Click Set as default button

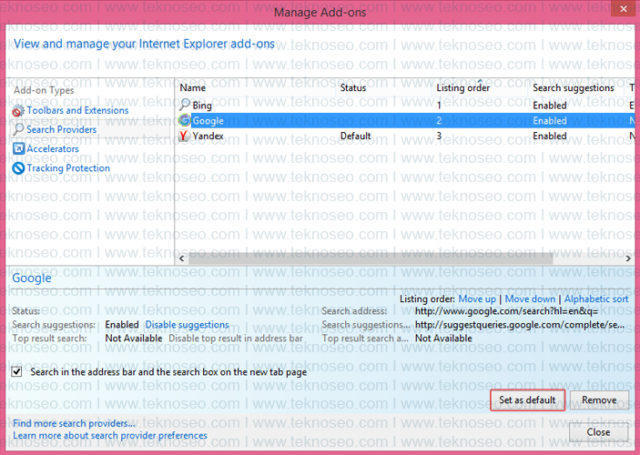527,400
